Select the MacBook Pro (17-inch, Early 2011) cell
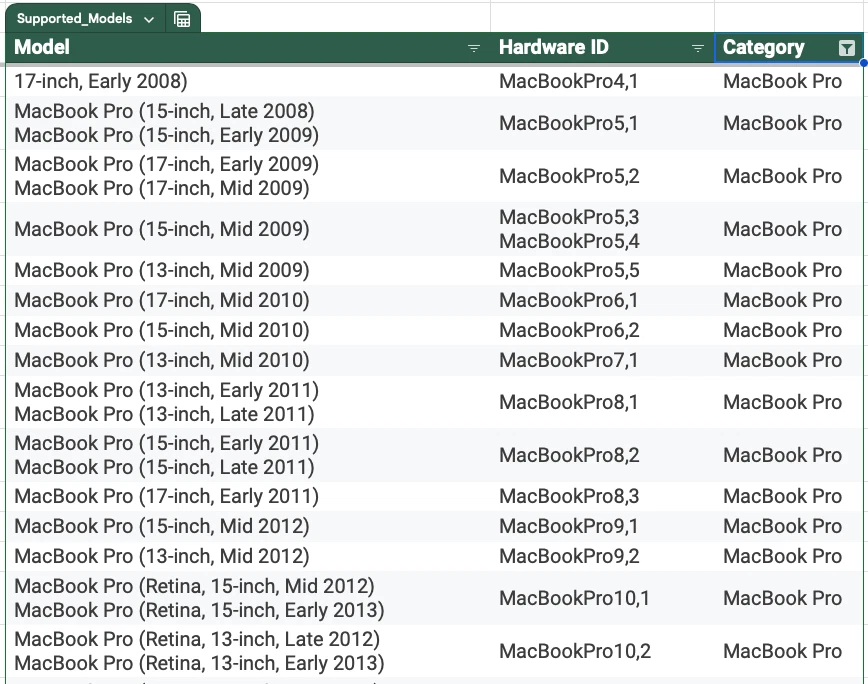Image resolution: width=868 pixels, height=684 pixels. click(x=248, y=496)
